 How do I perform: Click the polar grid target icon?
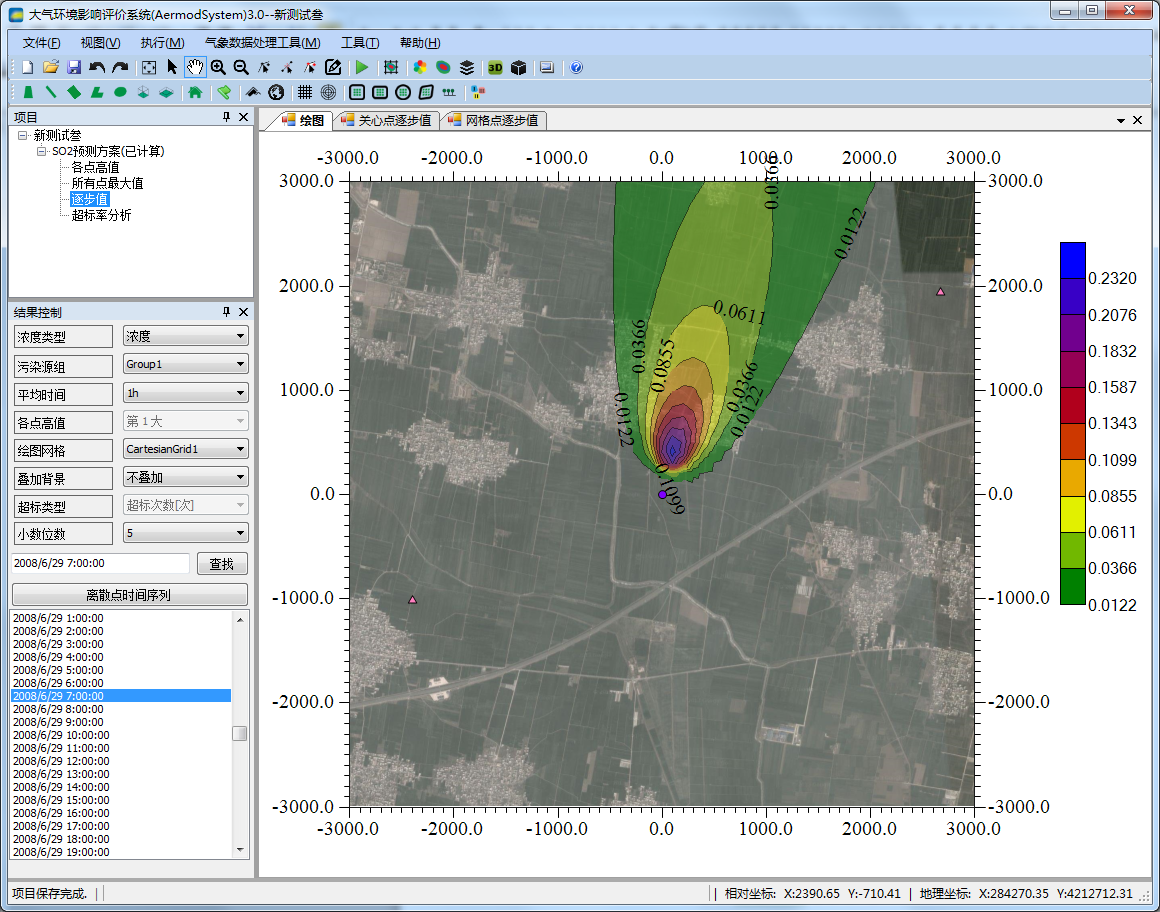click(328, 92)
